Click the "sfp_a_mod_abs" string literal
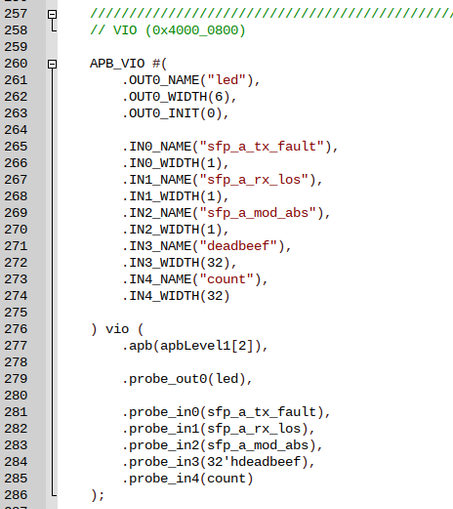This screenshot has width=453, height=509. click(x=258, y=213)
